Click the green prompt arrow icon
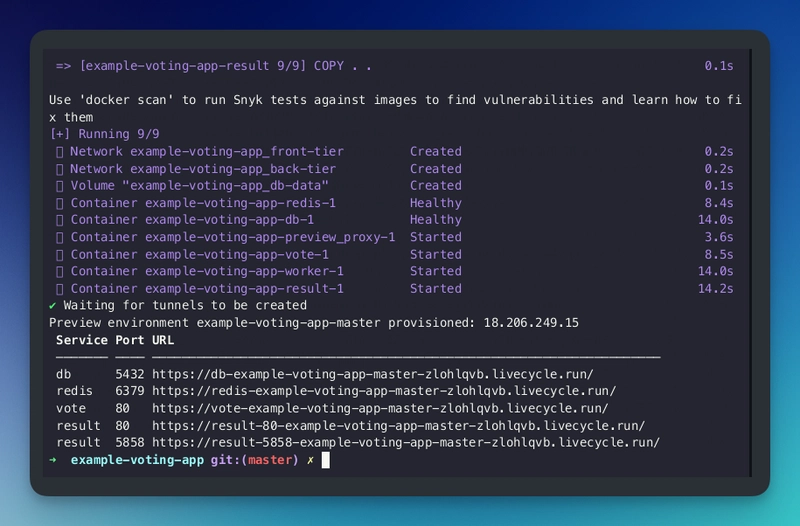The width and height of the screenshot is (800, 526). point(53,460)
